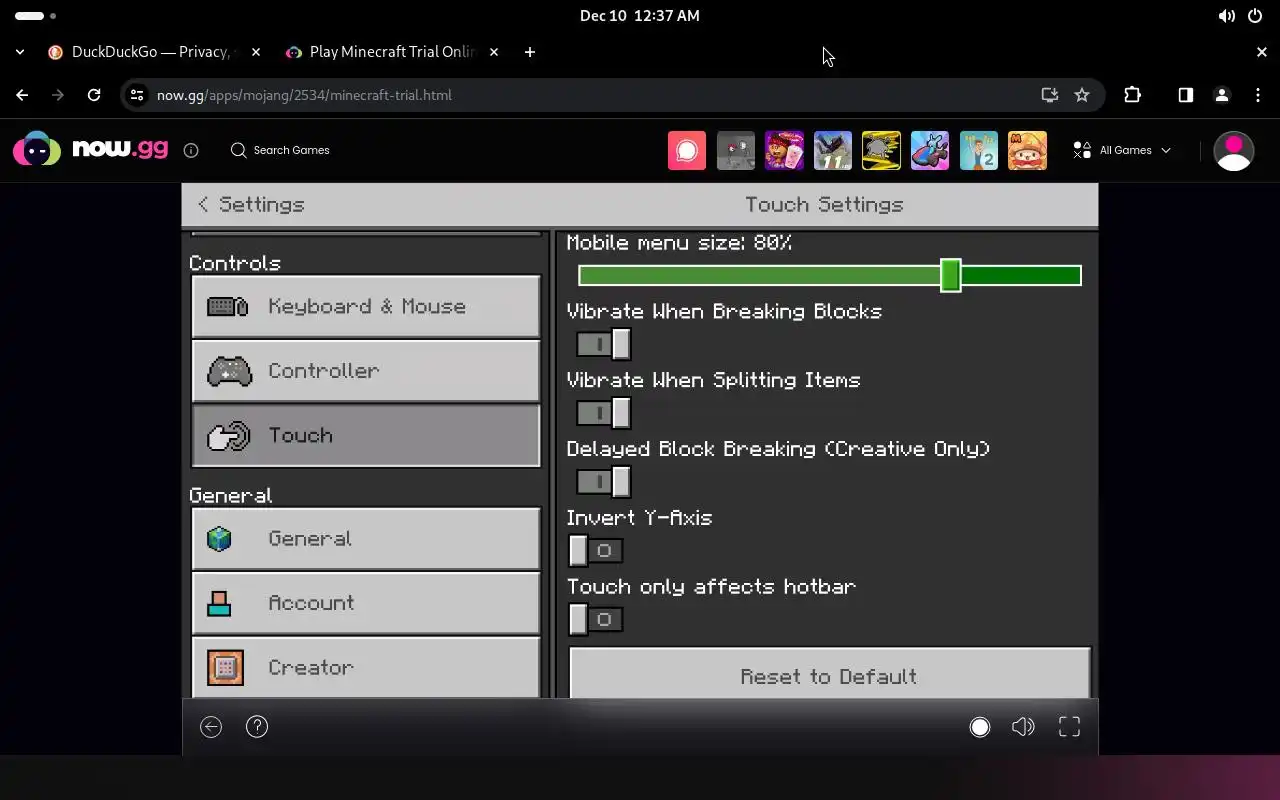Open browser extensions puzzle icon
Viewport: 1280px width, 800px height.
click(x=1132, y=95)
